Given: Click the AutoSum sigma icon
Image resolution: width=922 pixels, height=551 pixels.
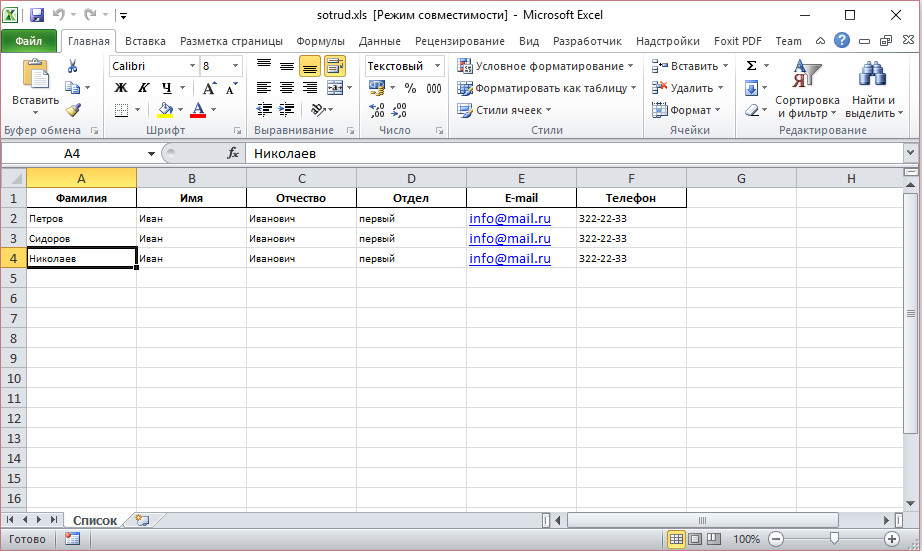Looking at the screenshot, I should (752, 66).
